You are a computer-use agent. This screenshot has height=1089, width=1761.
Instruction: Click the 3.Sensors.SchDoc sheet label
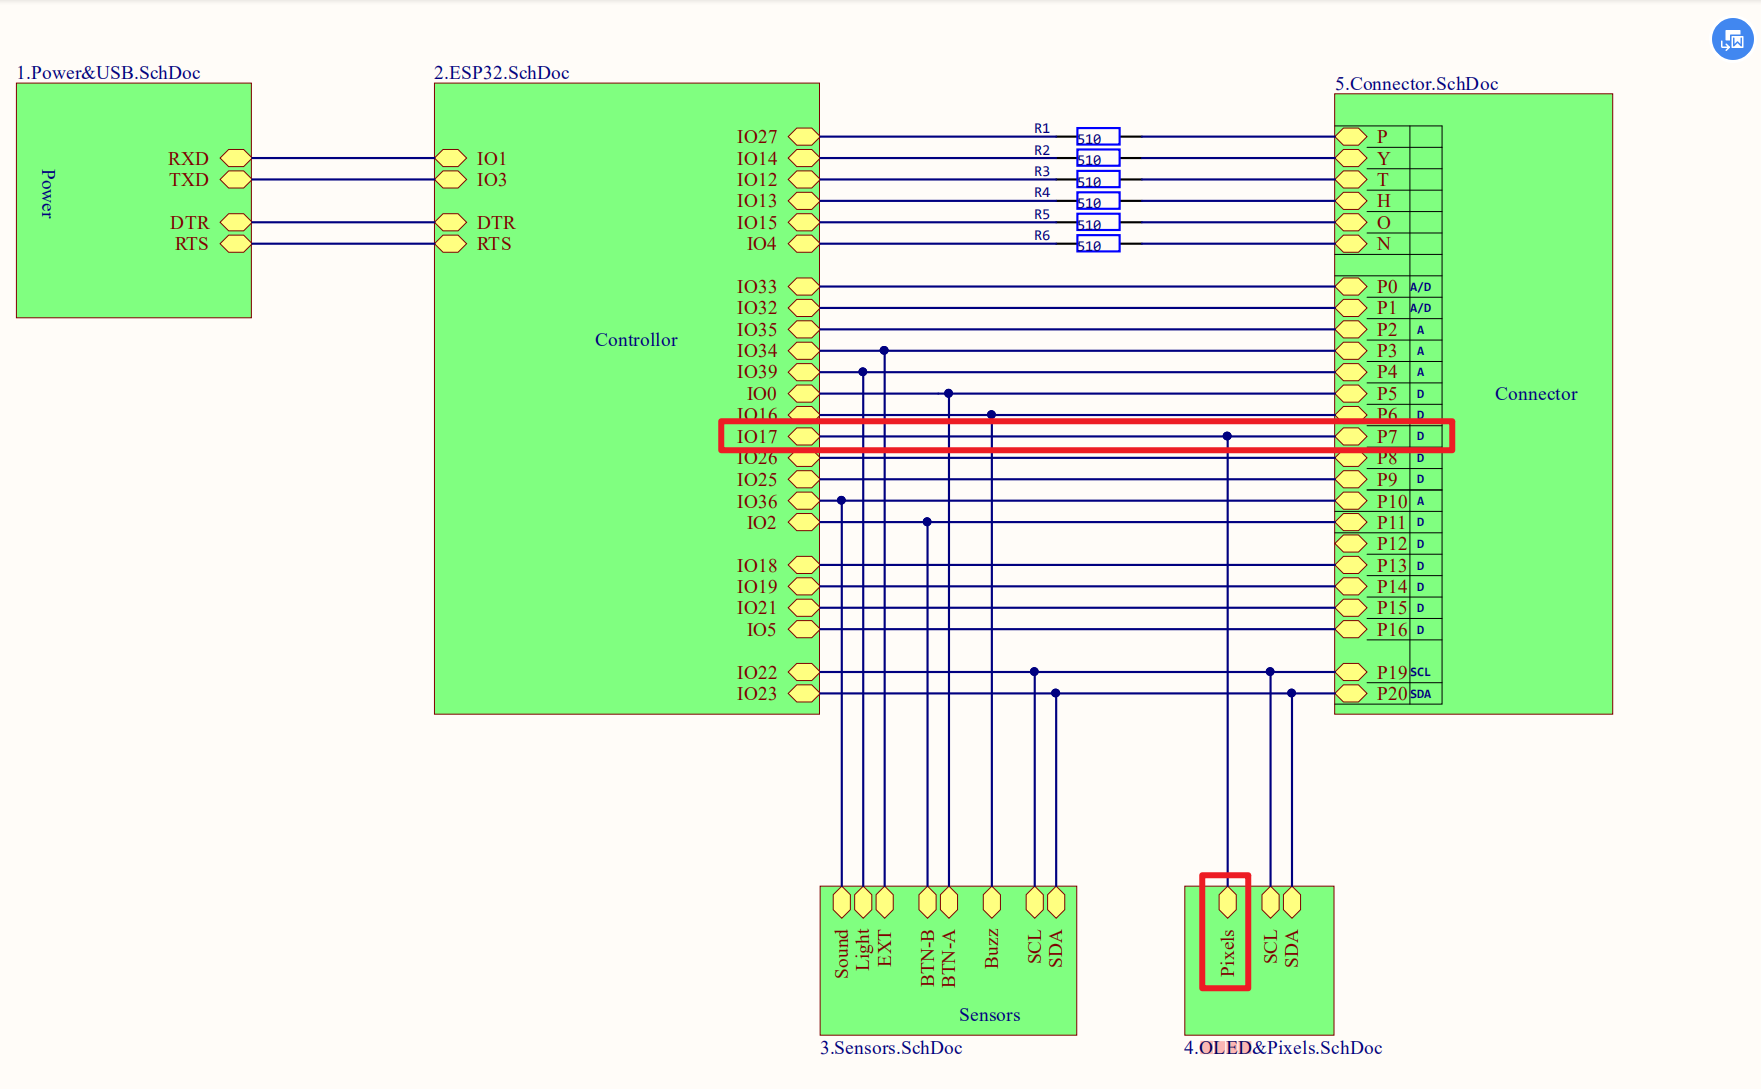click(891, 1048)
